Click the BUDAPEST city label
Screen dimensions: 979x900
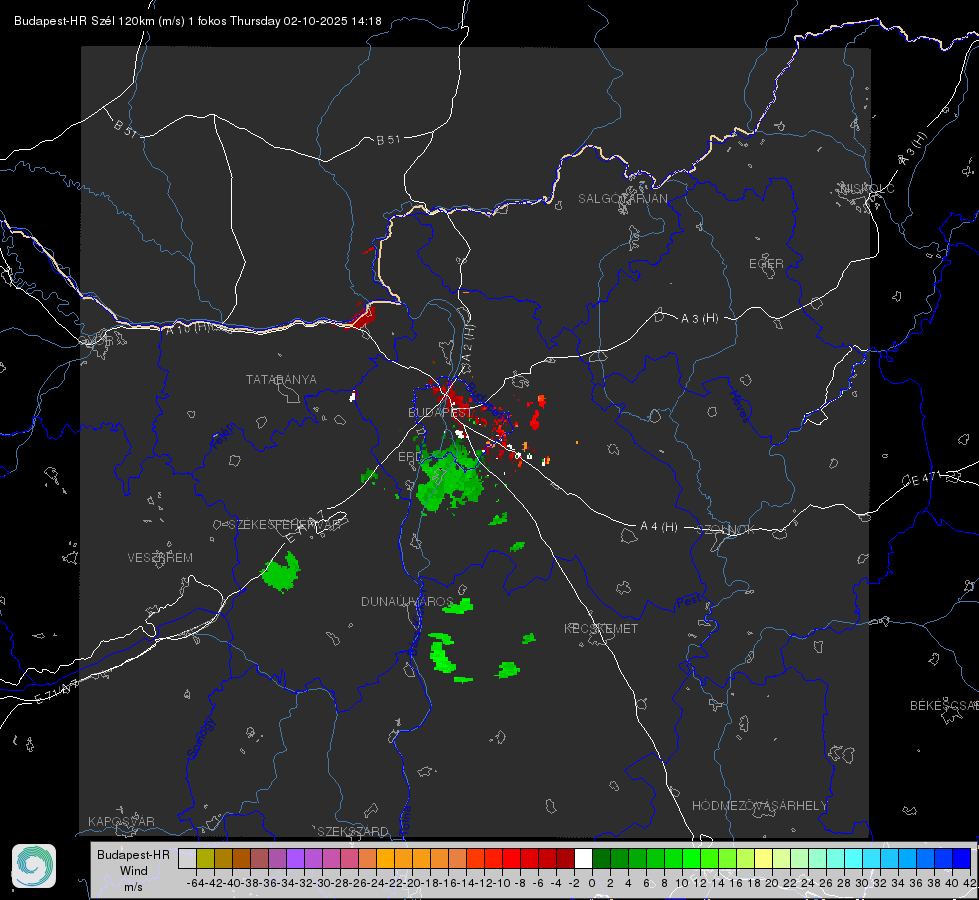[438, 412]
